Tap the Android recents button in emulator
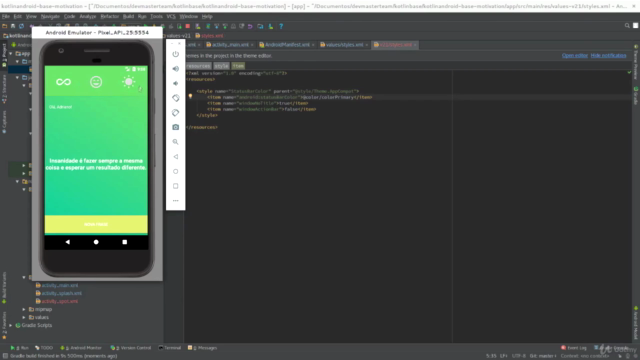Viewport: 640px width, 360px height. click(124, 242)
